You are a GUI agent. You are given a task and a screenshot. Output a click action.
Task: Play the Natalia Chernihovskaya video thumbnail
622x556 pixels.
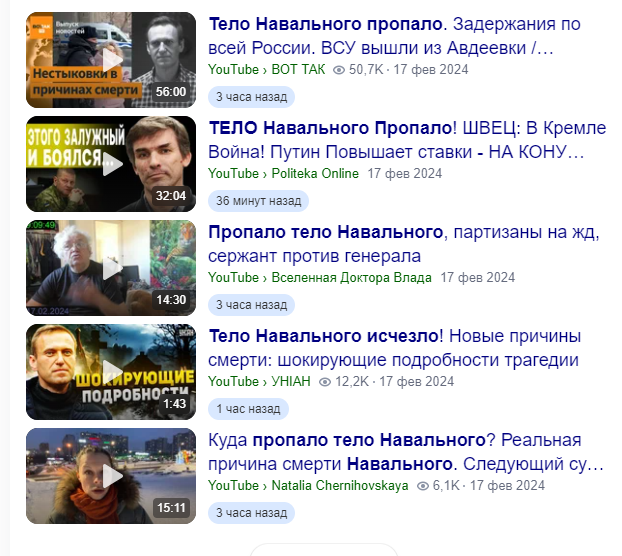[111, 475]
